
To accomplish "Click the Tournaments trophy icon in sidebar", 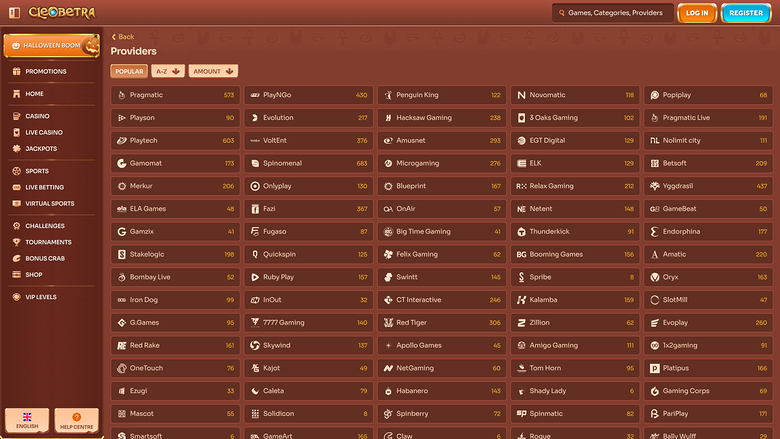I will pyautogui.click(x=16, y=242).
